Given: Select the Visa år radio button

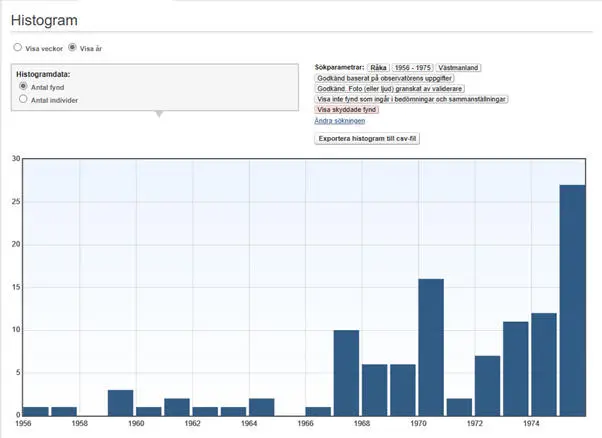Looking at the screenshot, I should [x=72, y=47].
